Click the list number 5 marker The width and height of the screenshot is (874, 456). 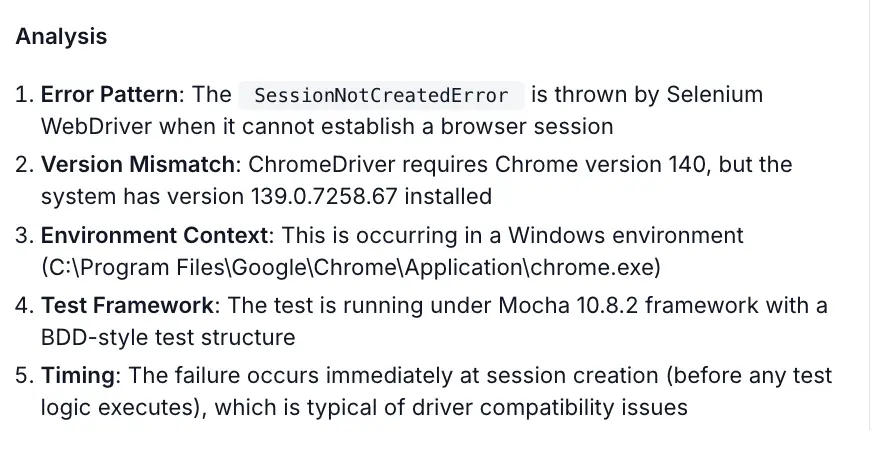[x=24, y=377]
